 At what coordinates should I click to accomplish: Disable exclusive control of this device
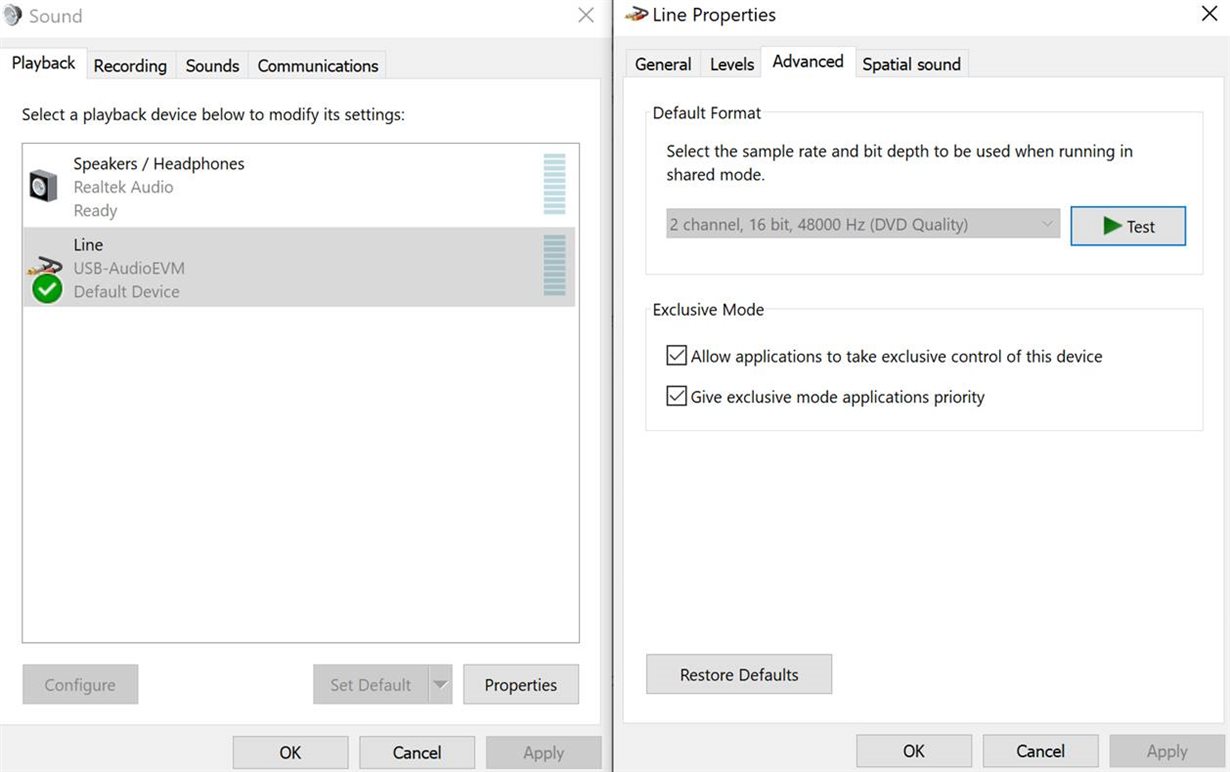(x=677, y=356)
